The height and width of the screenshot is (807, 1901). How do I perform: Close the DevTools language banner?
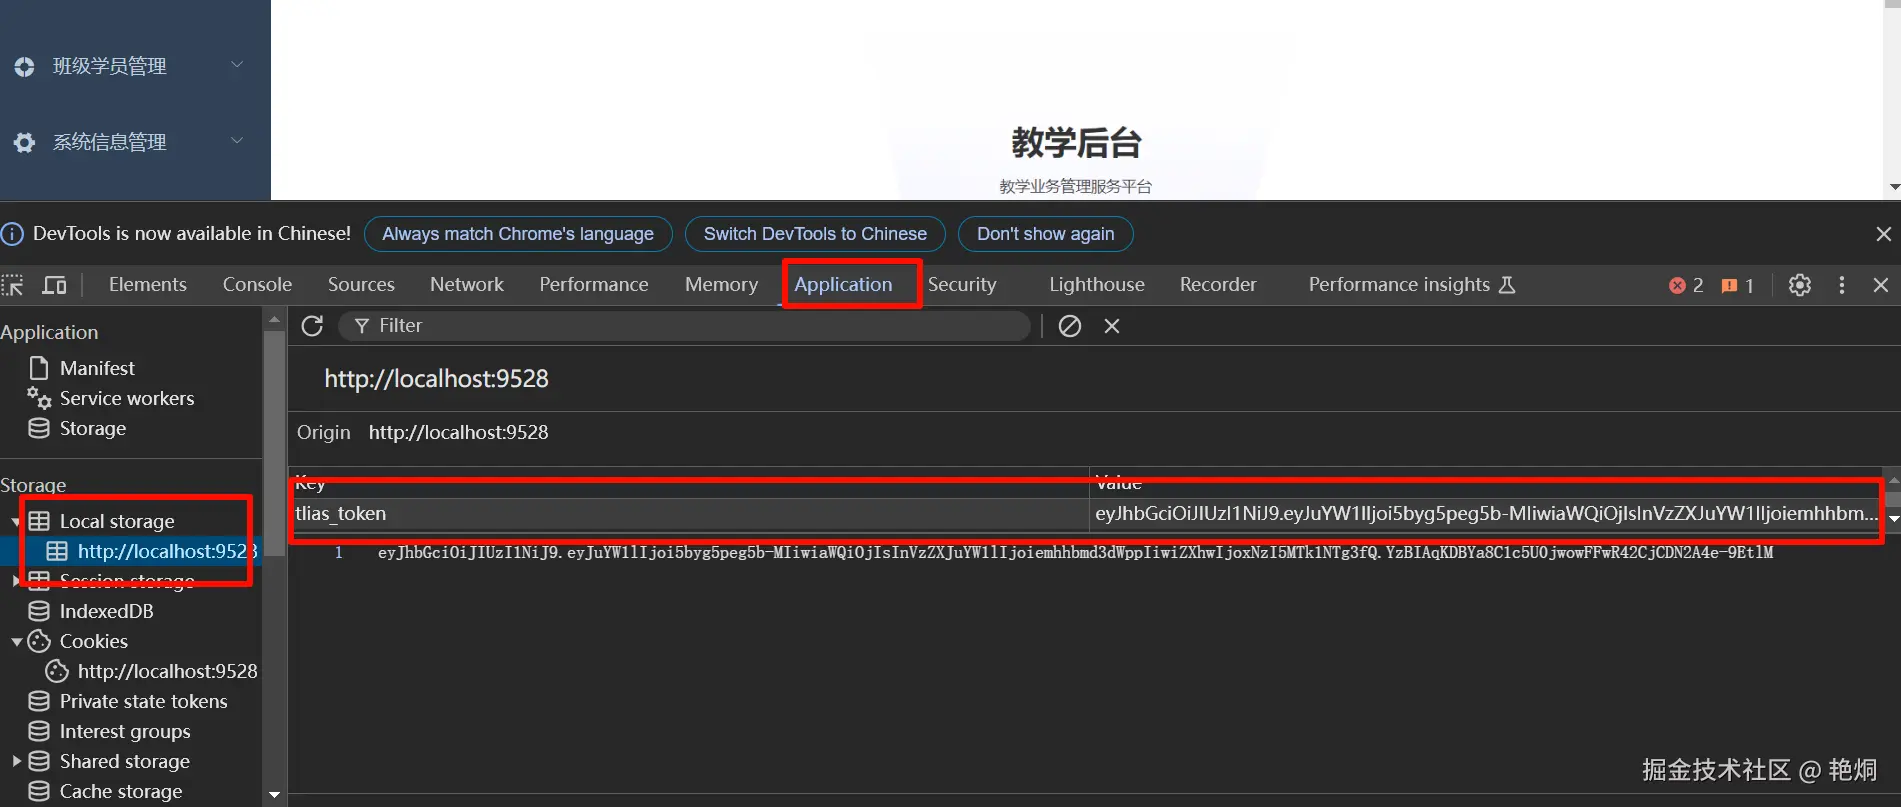point(1883,234)
